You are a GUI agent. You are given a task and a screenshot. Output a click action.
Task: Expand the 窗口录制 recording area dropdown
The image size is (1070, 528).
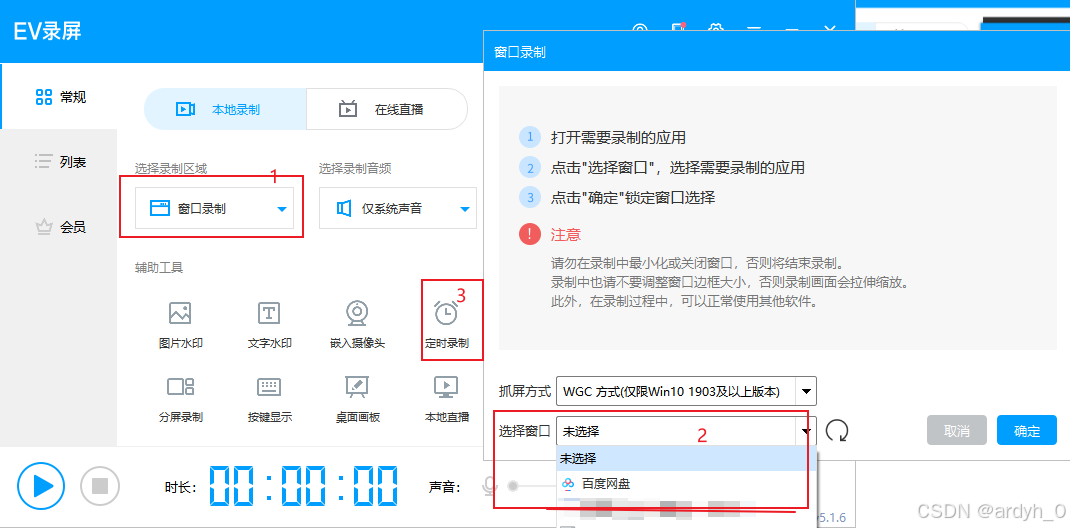(x=214, y=209)
